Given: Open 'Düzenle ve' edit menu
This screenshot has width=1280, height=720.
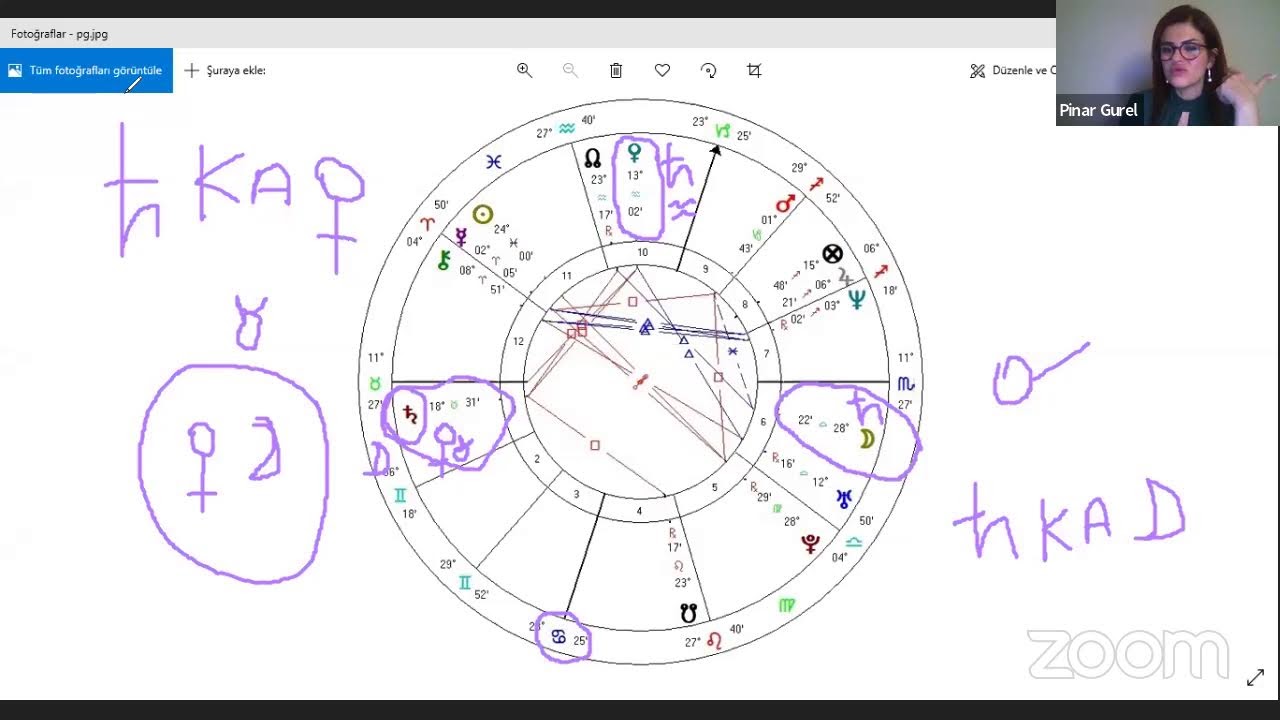Looking at the screenshot, I should click(1012, 71).
